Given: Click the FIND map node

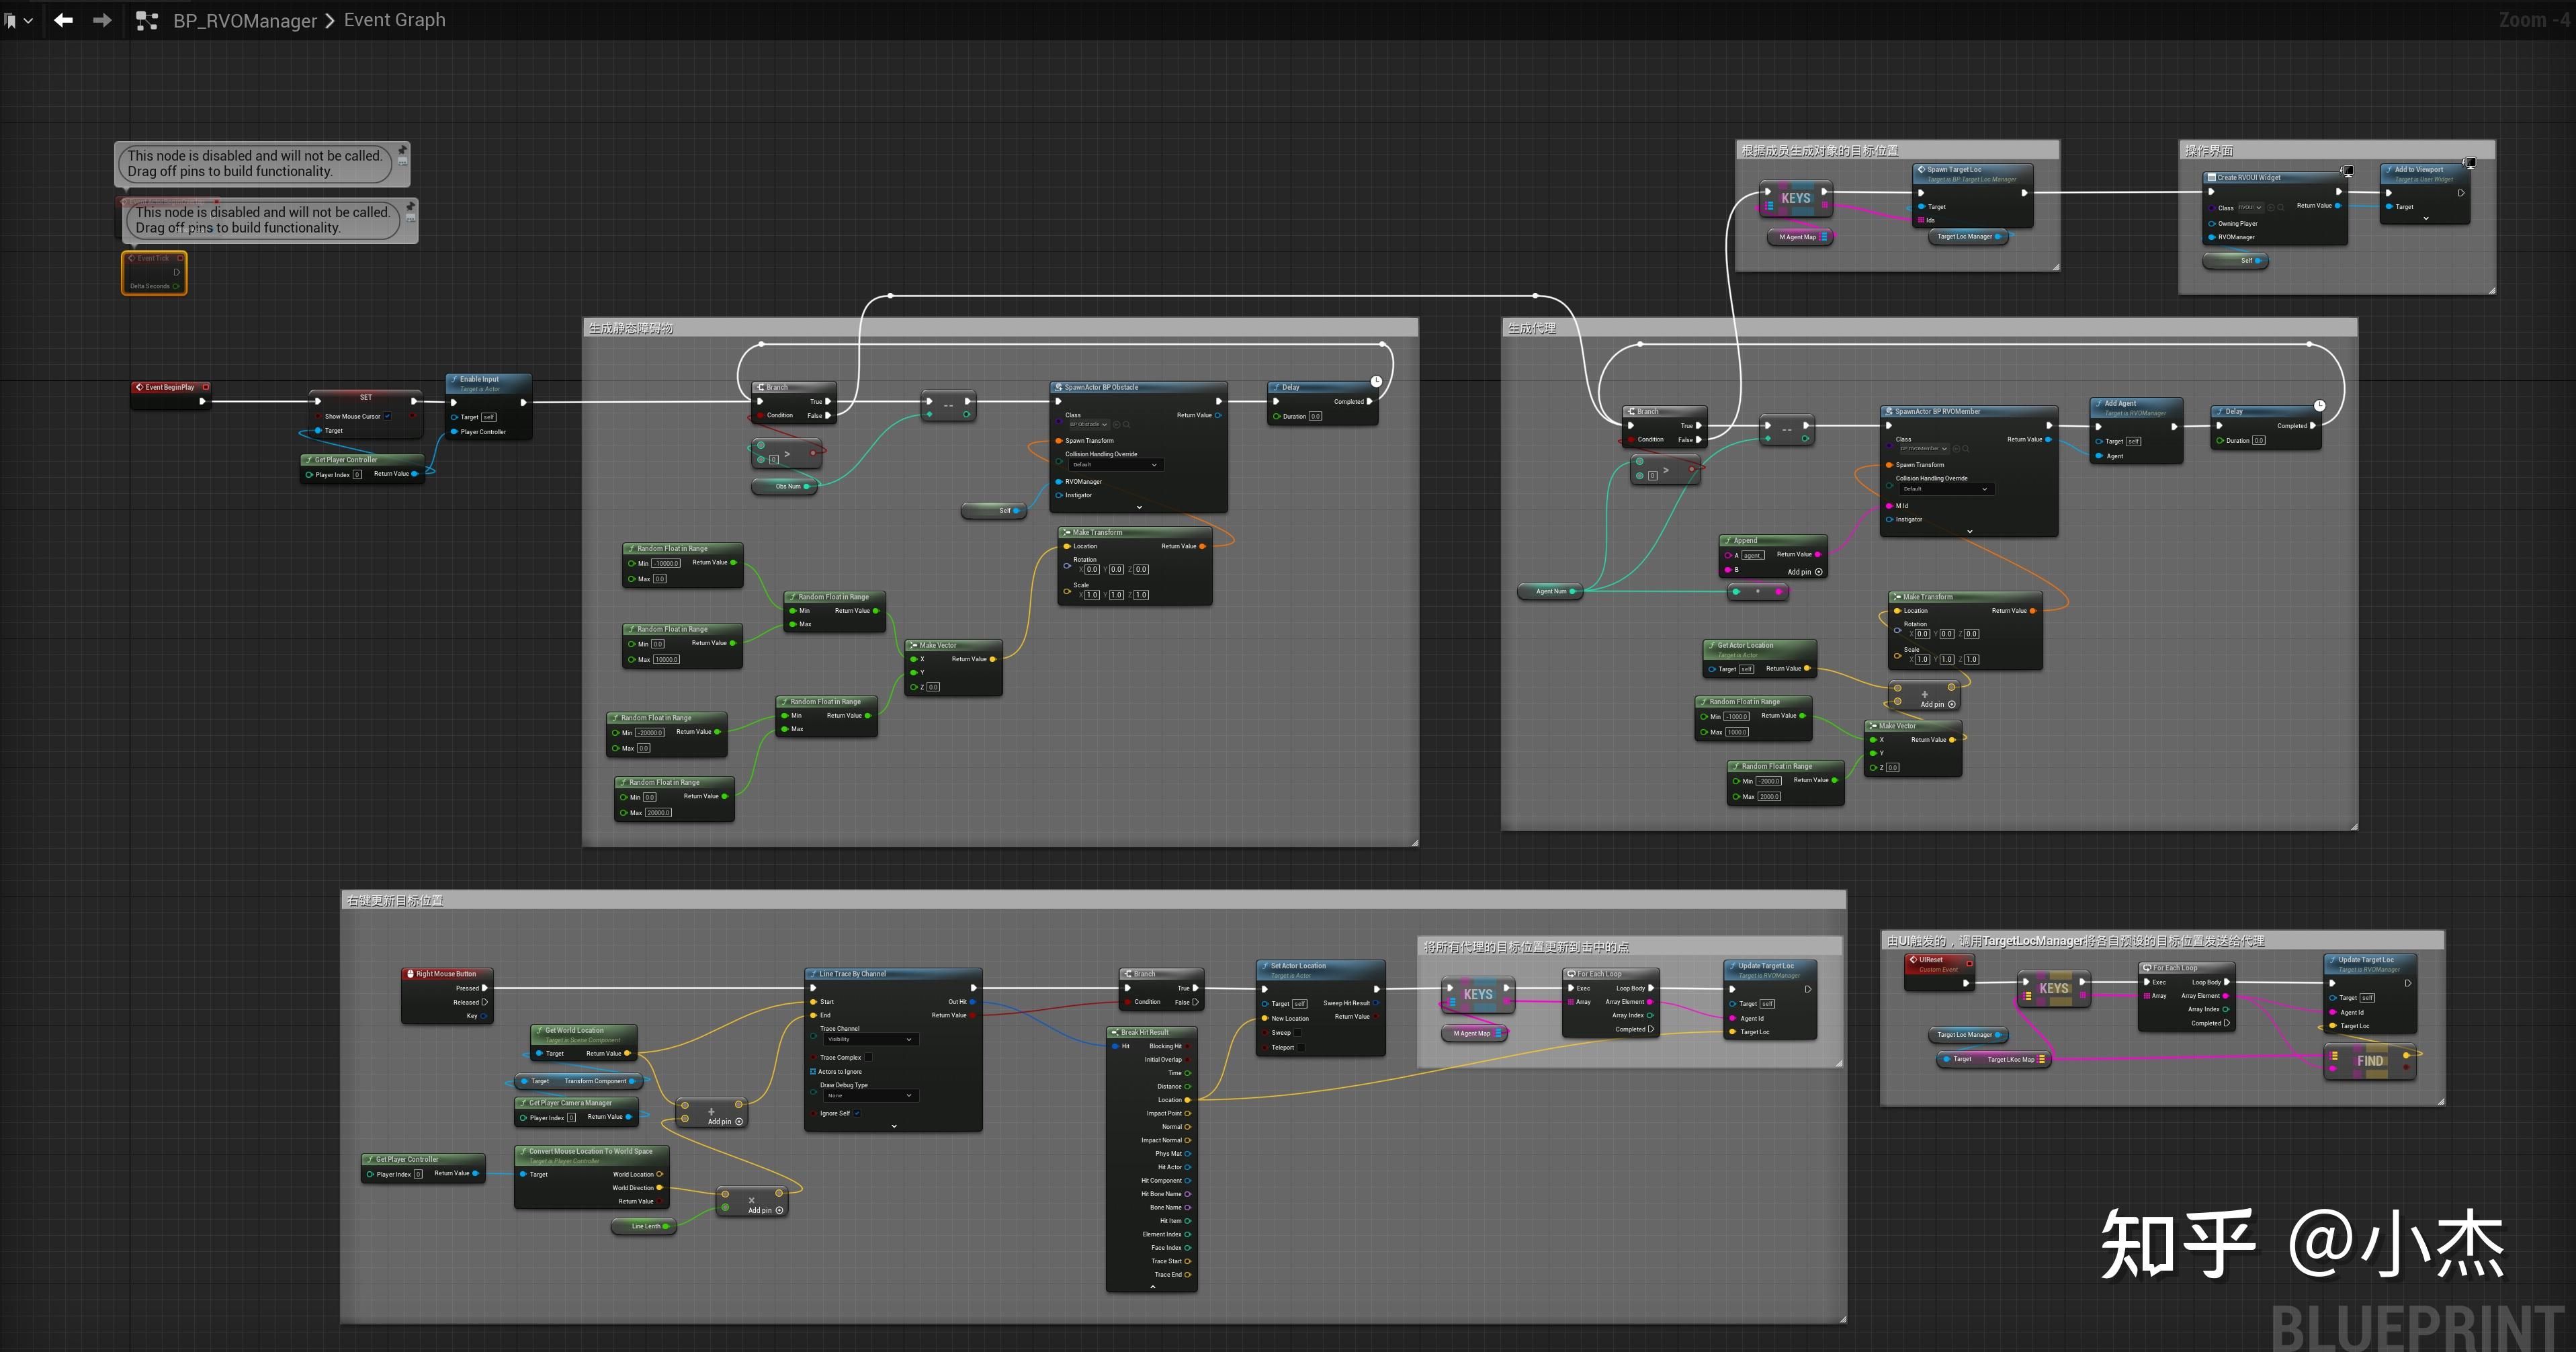Looking at the screenshot, I should click(x=2369, y=1061).
